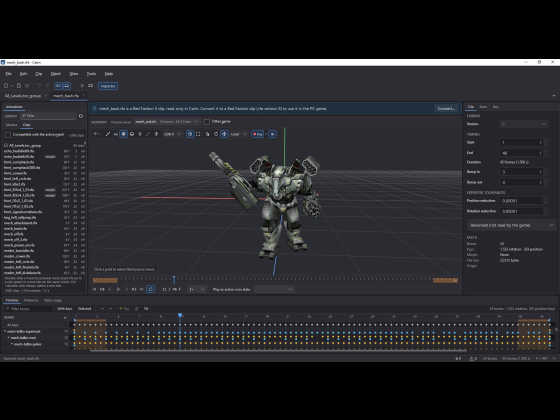This screenshot has height=420, width=560.
Task: Toggle the highlighted clock icon in viewport toolbar
Action: [190, 134]
